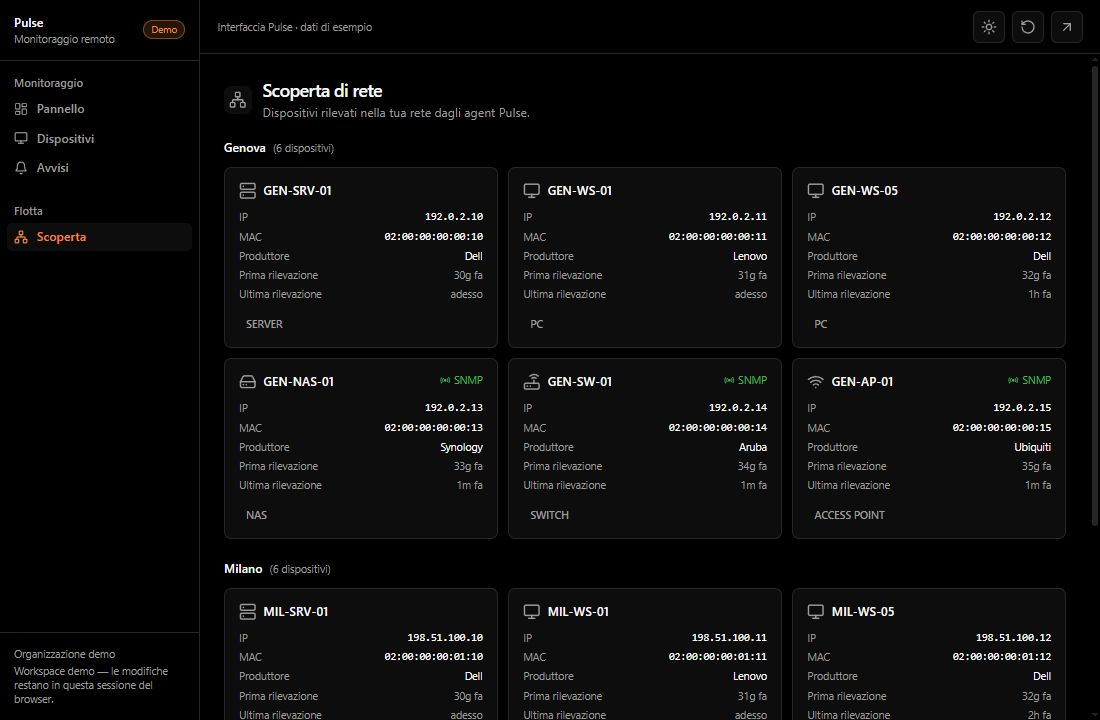Toggle the light/dark theme sun icon
The width and height of the screenshot is (1100, 720).
(988, 27)
